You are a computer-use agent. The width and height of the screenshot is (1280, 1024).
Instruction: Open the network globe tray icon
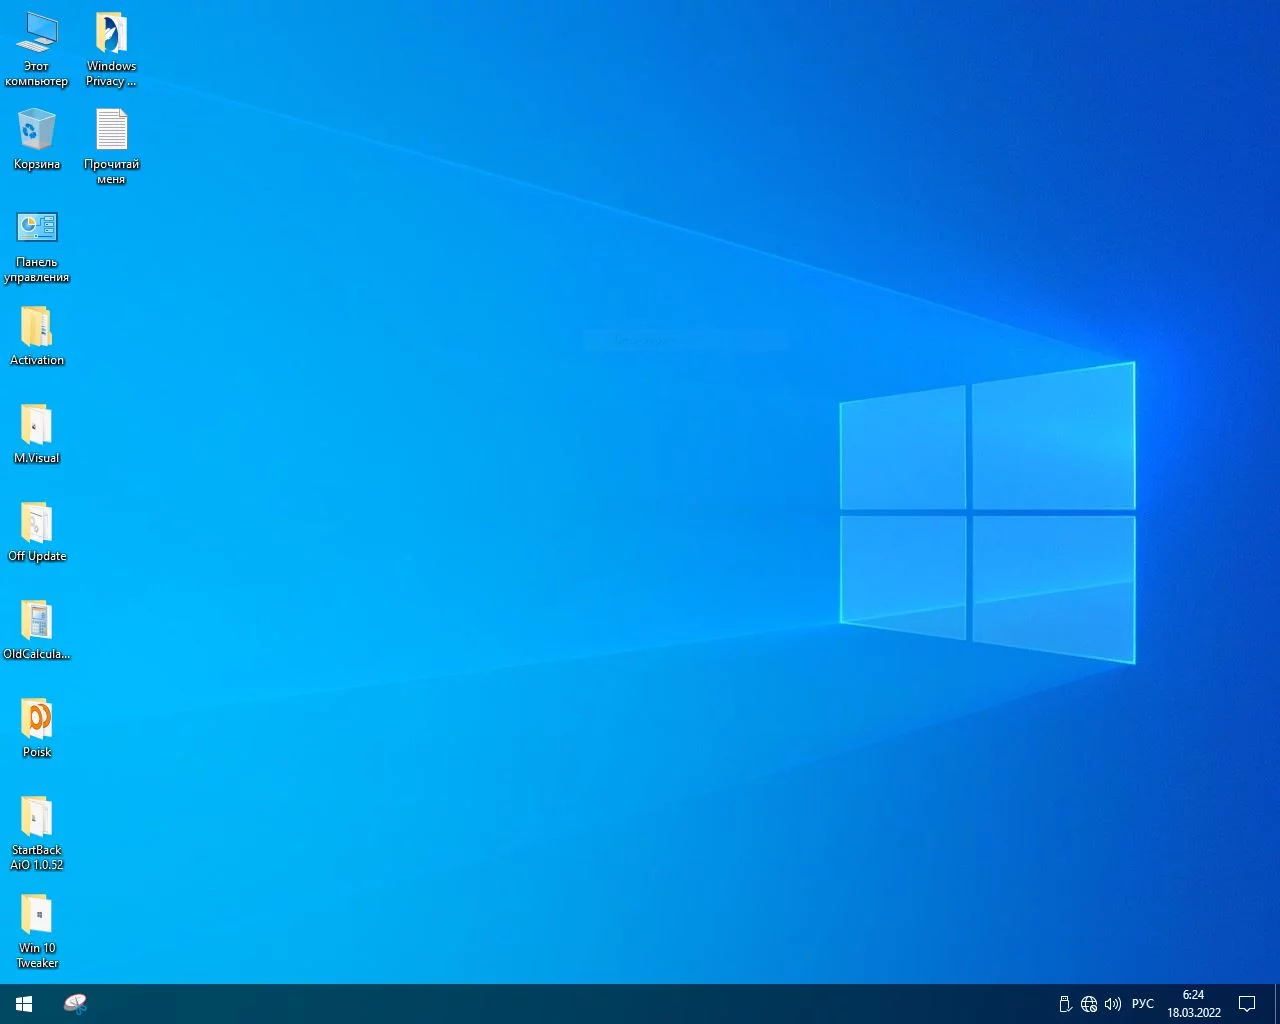tap(1089, 1004)
